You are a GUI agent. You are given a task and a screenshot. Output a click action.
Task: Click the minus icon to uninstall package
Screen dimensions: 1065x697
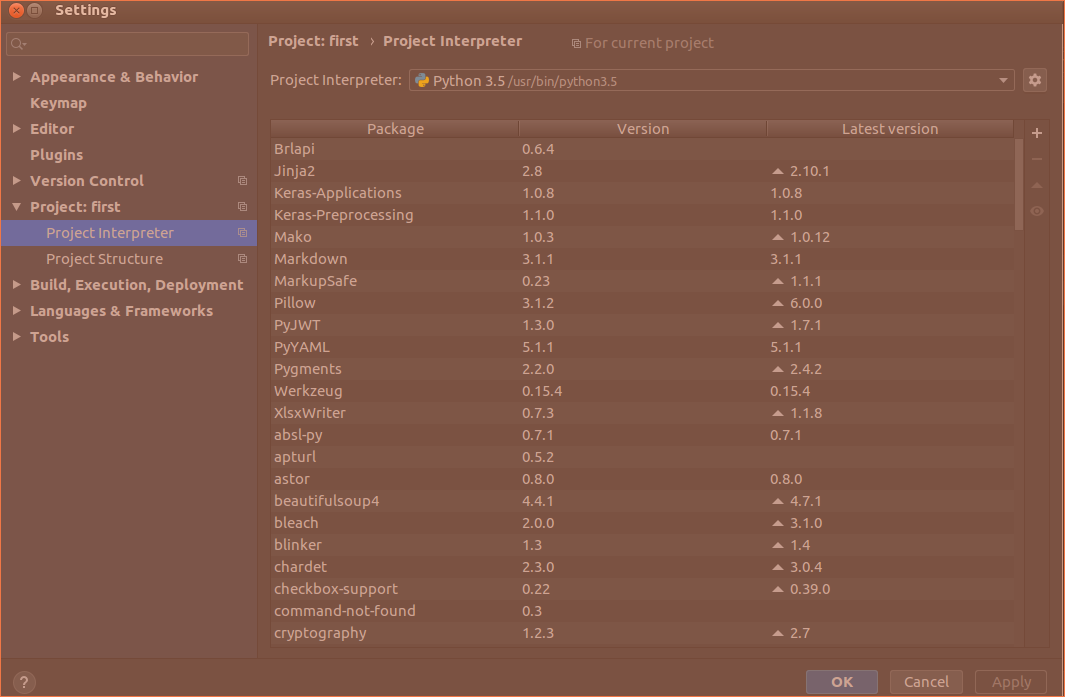1036,159
